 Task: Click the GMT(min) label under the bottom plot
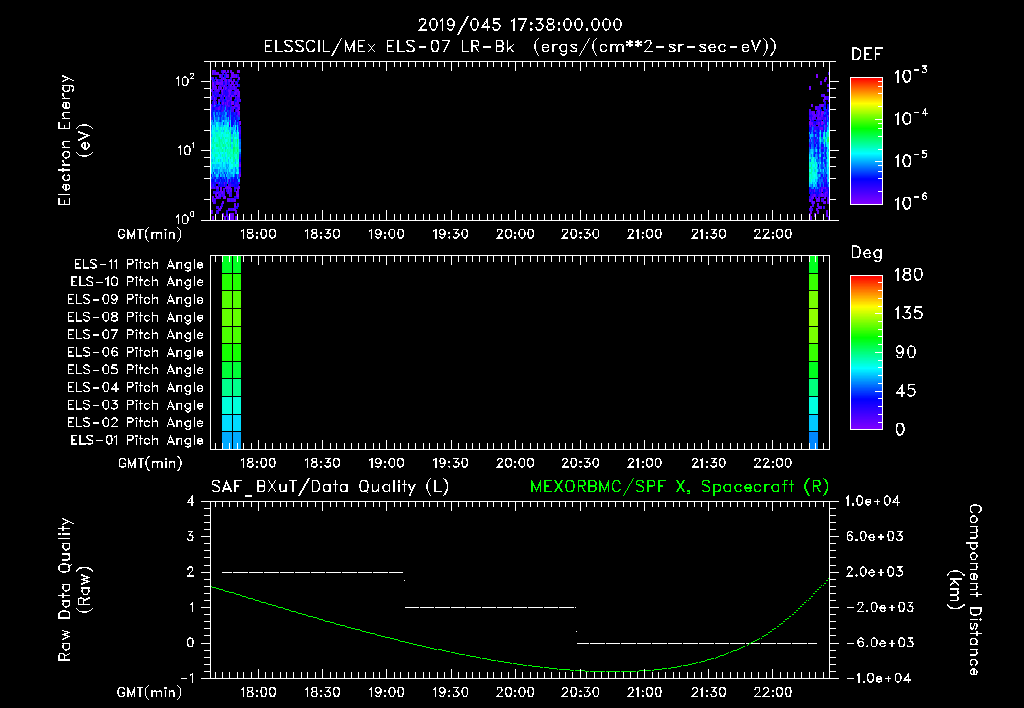(x=150, y=692)
